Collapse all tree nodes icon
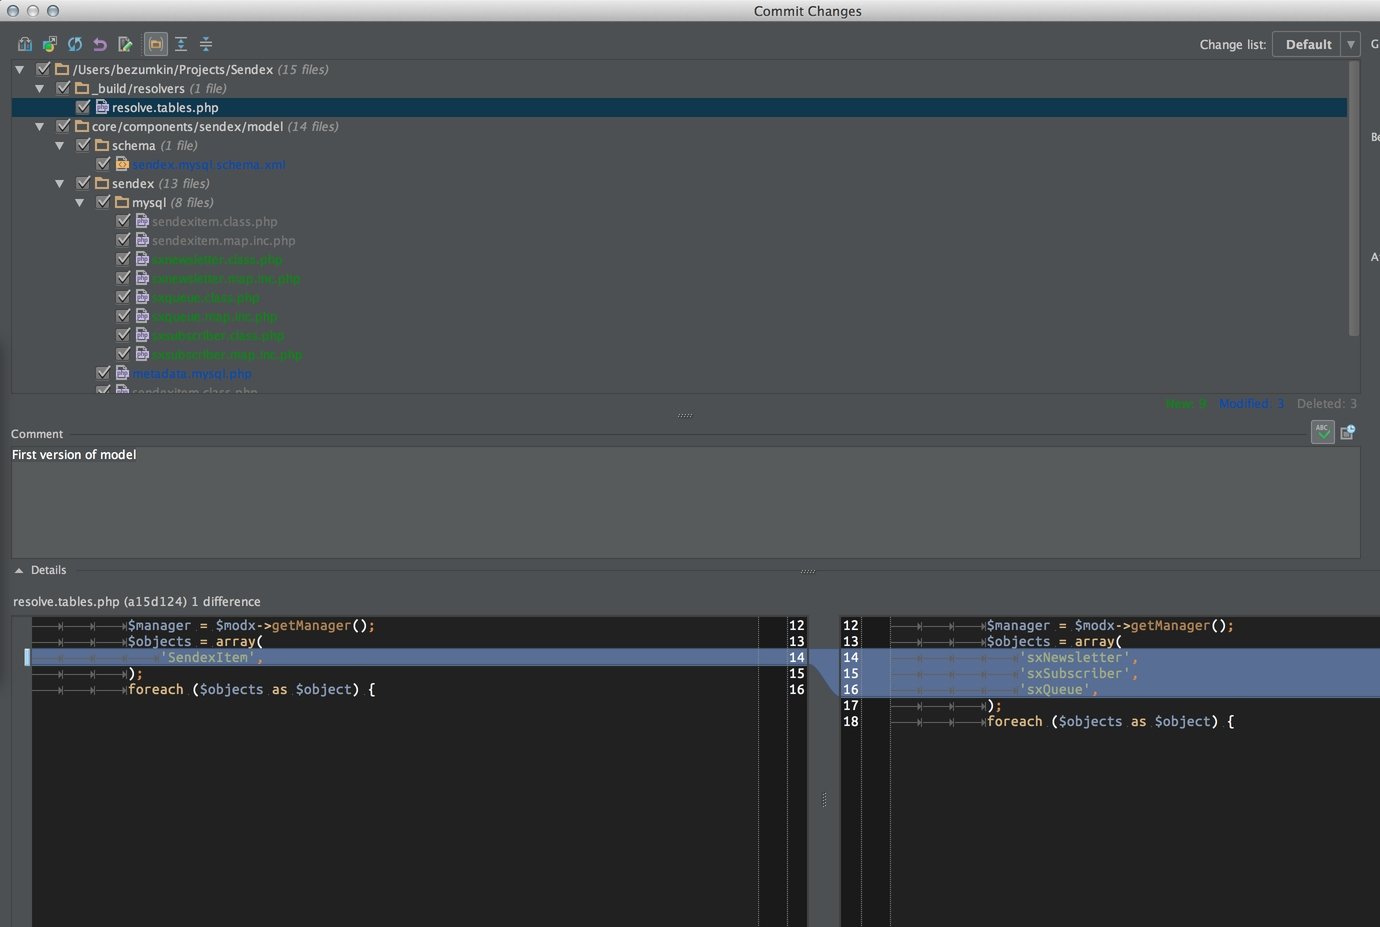This screenshot has height=927, width=1380. click(x=206, y=44)
